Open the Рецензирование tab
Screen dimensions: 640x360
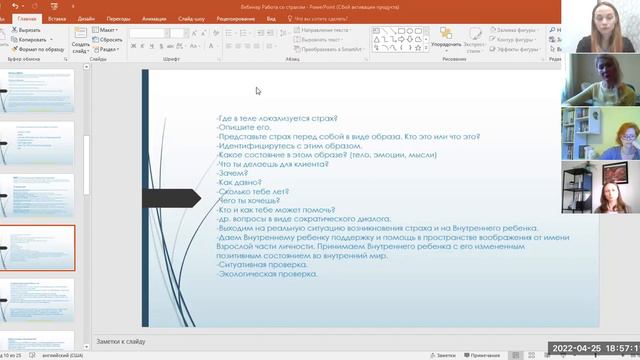click(236, 19)
